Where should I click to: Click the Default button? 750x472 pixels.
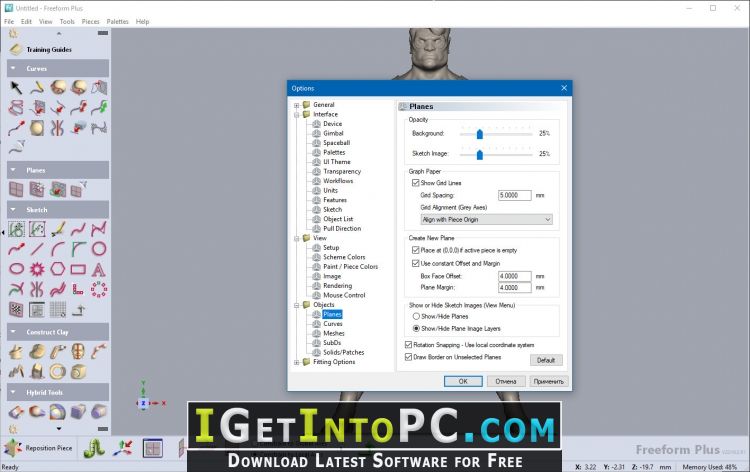click(546, 360)
